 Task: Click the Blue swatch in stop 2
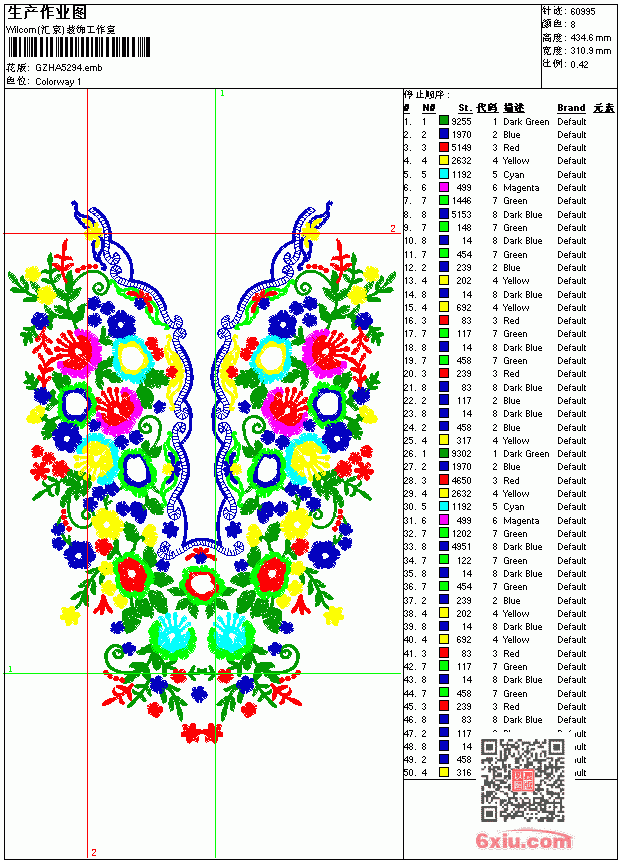click(x=444, y=134)
